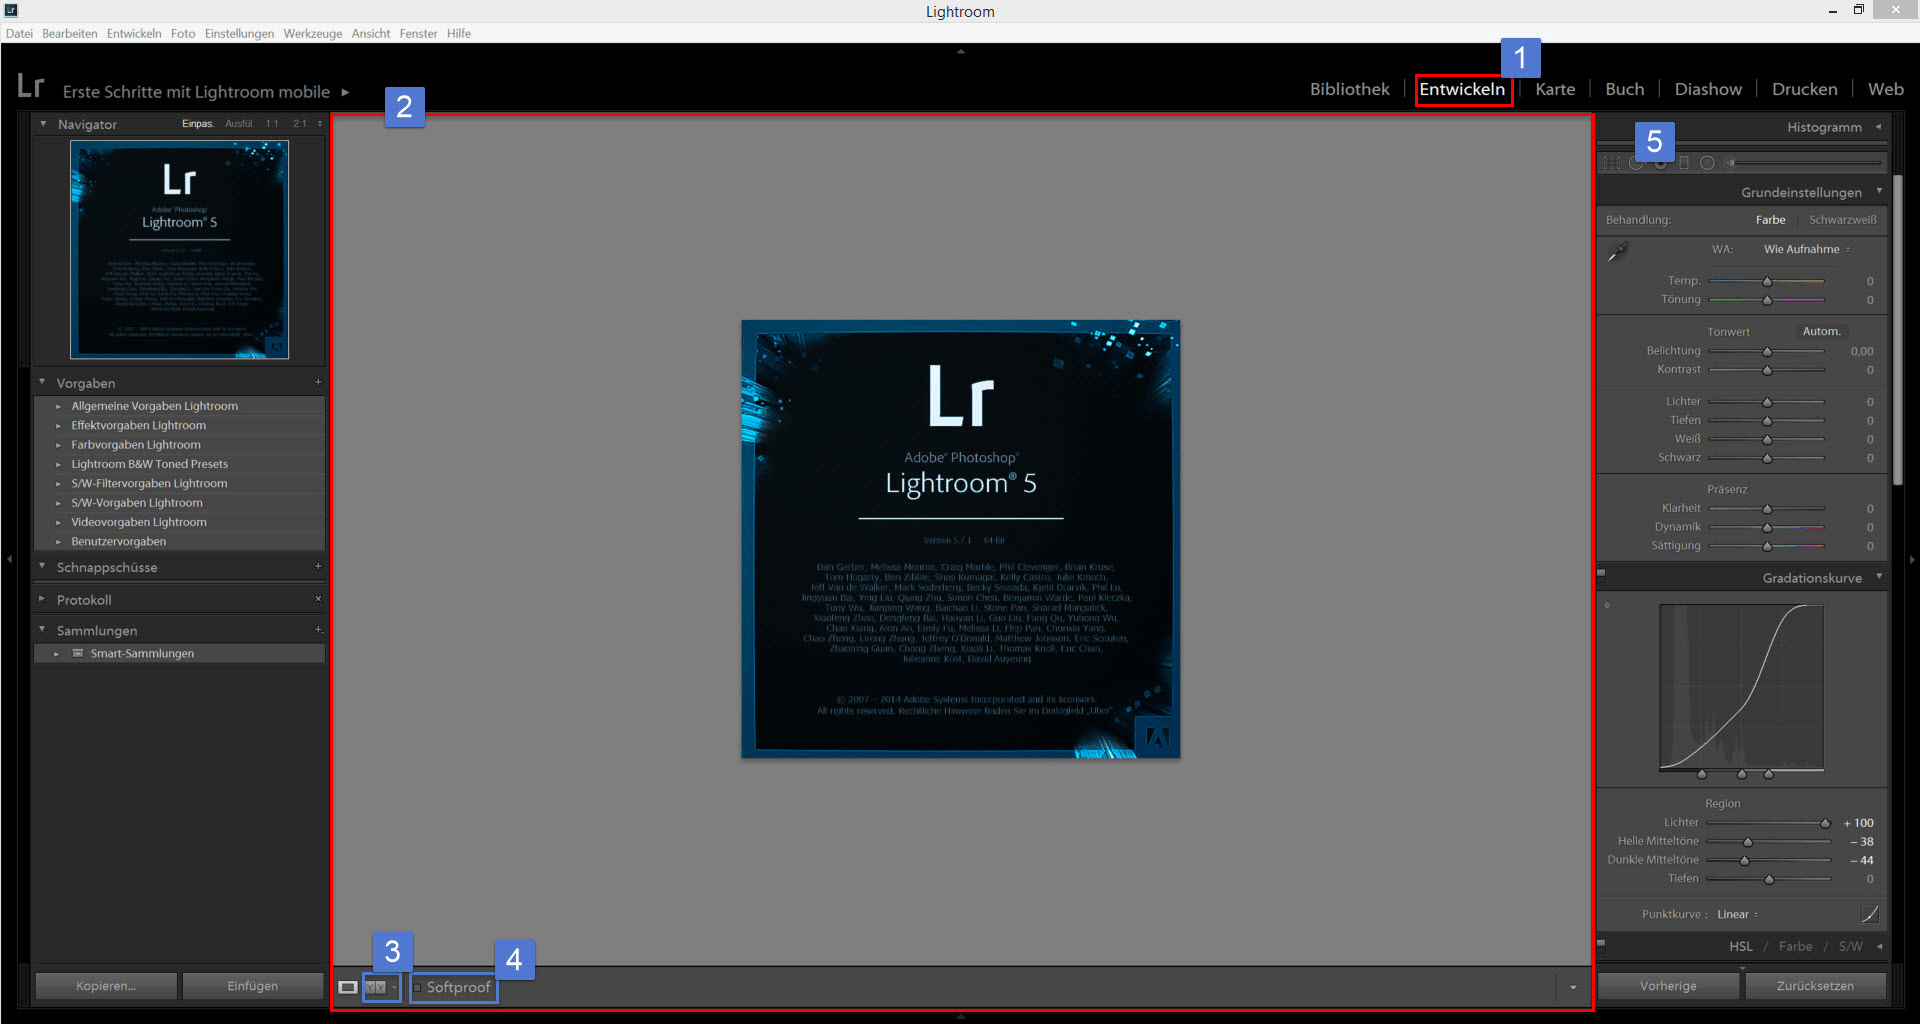Hide the left panel via edge arrow
1920x1024 pixels.
[x=9, y=560]
